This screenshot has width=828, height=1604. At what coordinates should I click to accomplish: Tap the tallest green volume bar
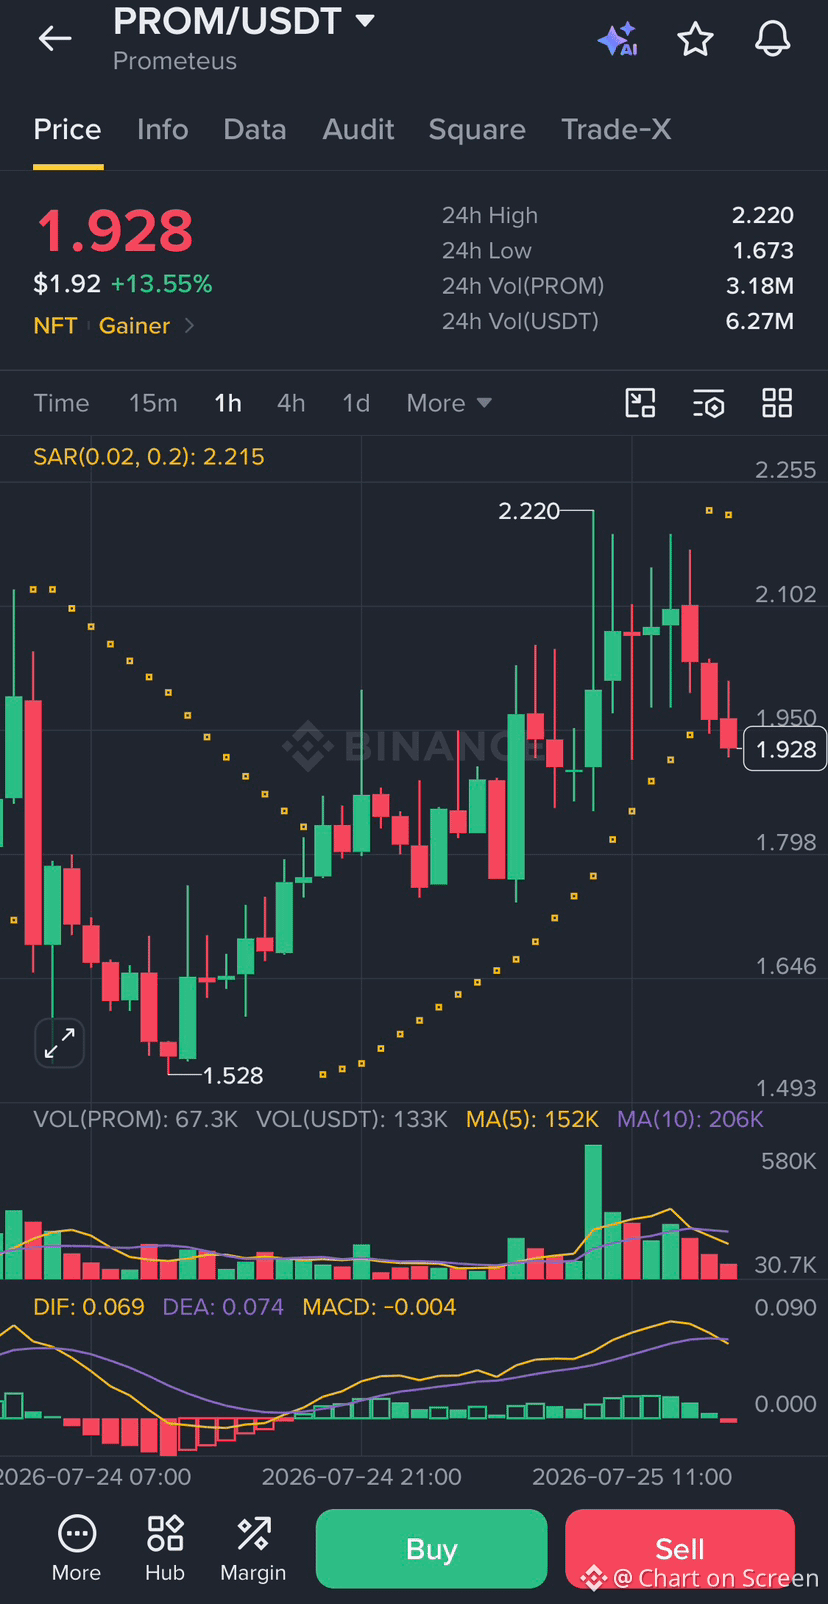pos(593,1212)
